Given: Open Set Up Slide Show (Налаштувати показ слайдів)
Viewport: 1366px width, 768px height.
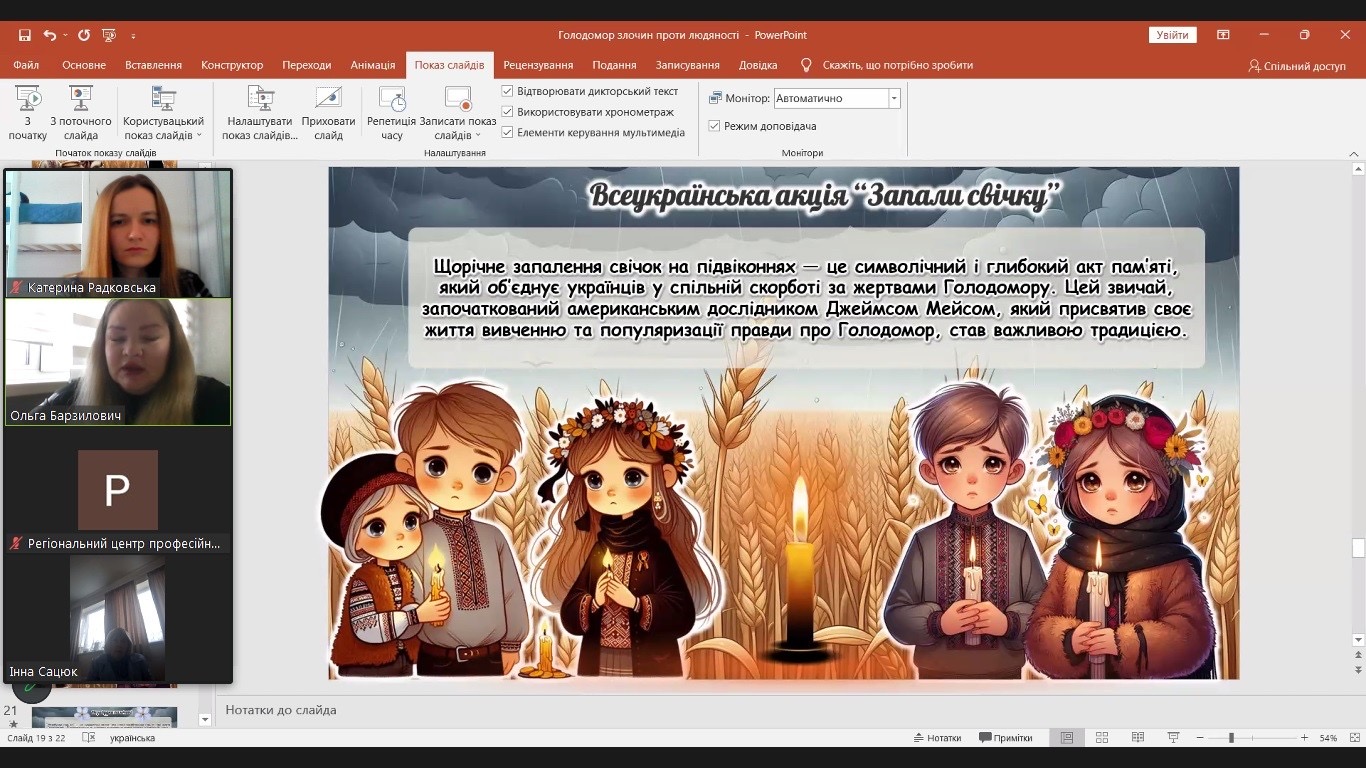Looking at the screenshot, I should coord(260,99).
